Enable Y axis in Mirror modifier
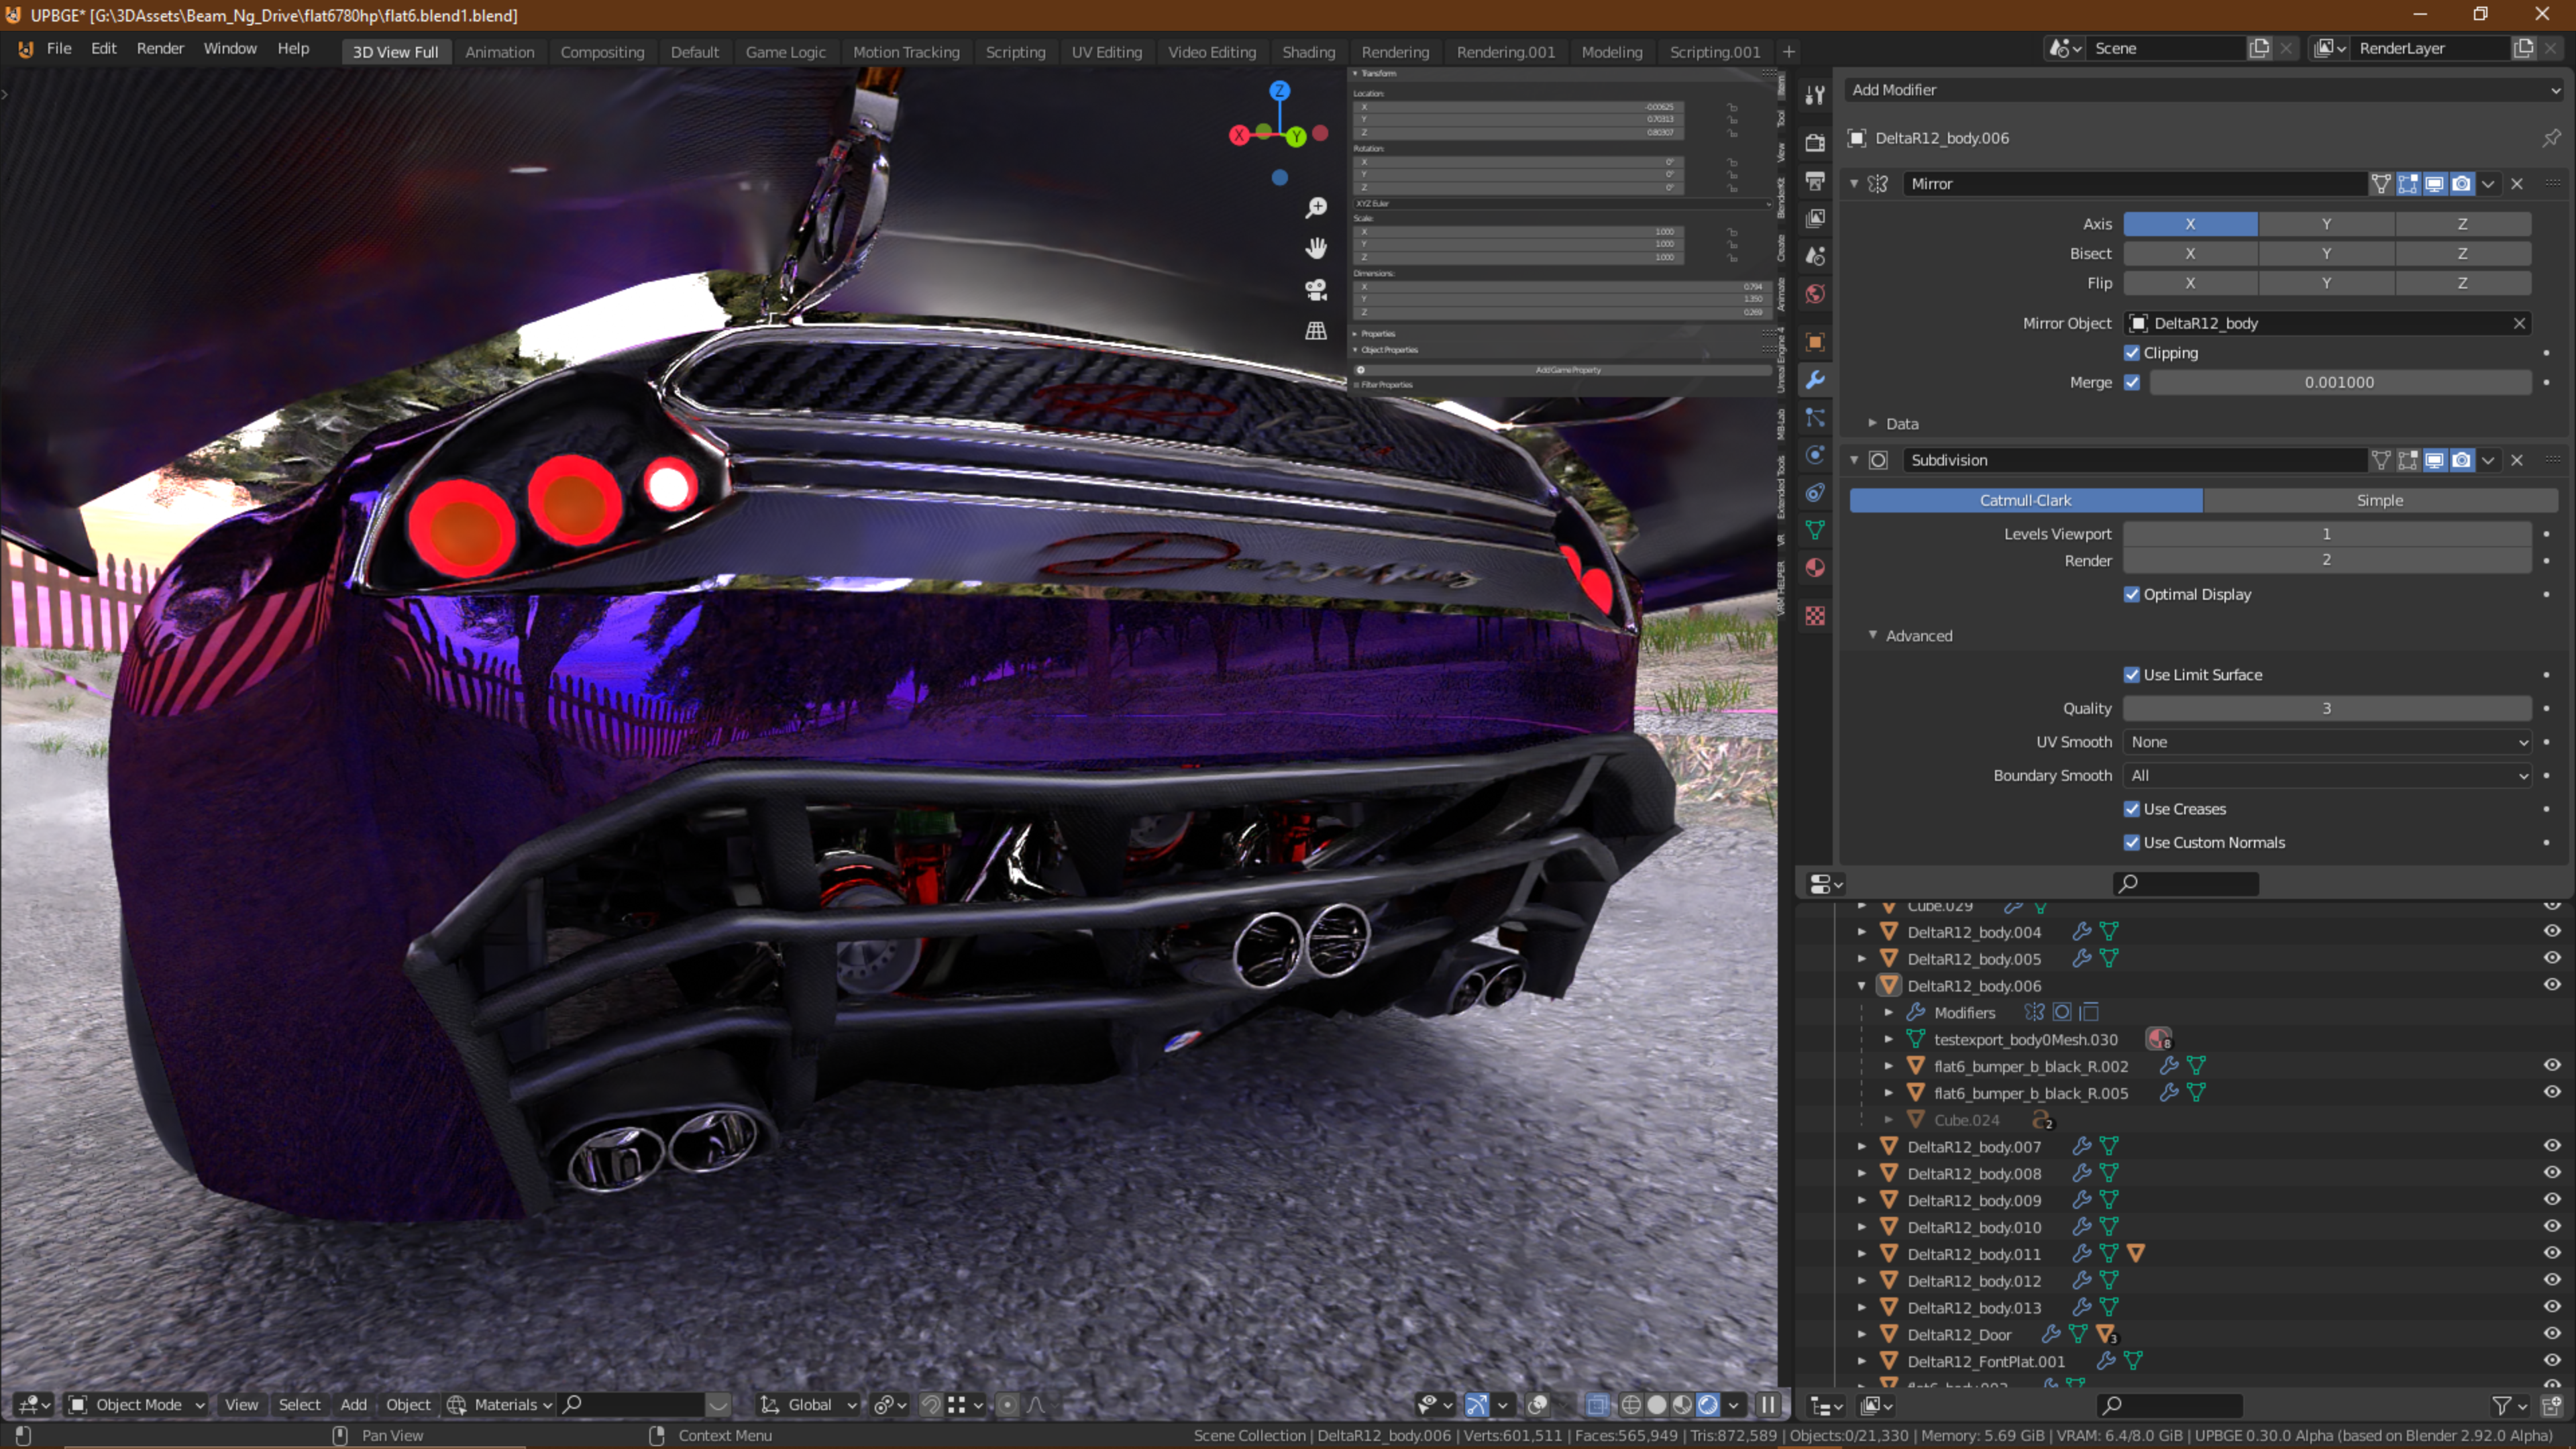 [x=2326, y=224]
